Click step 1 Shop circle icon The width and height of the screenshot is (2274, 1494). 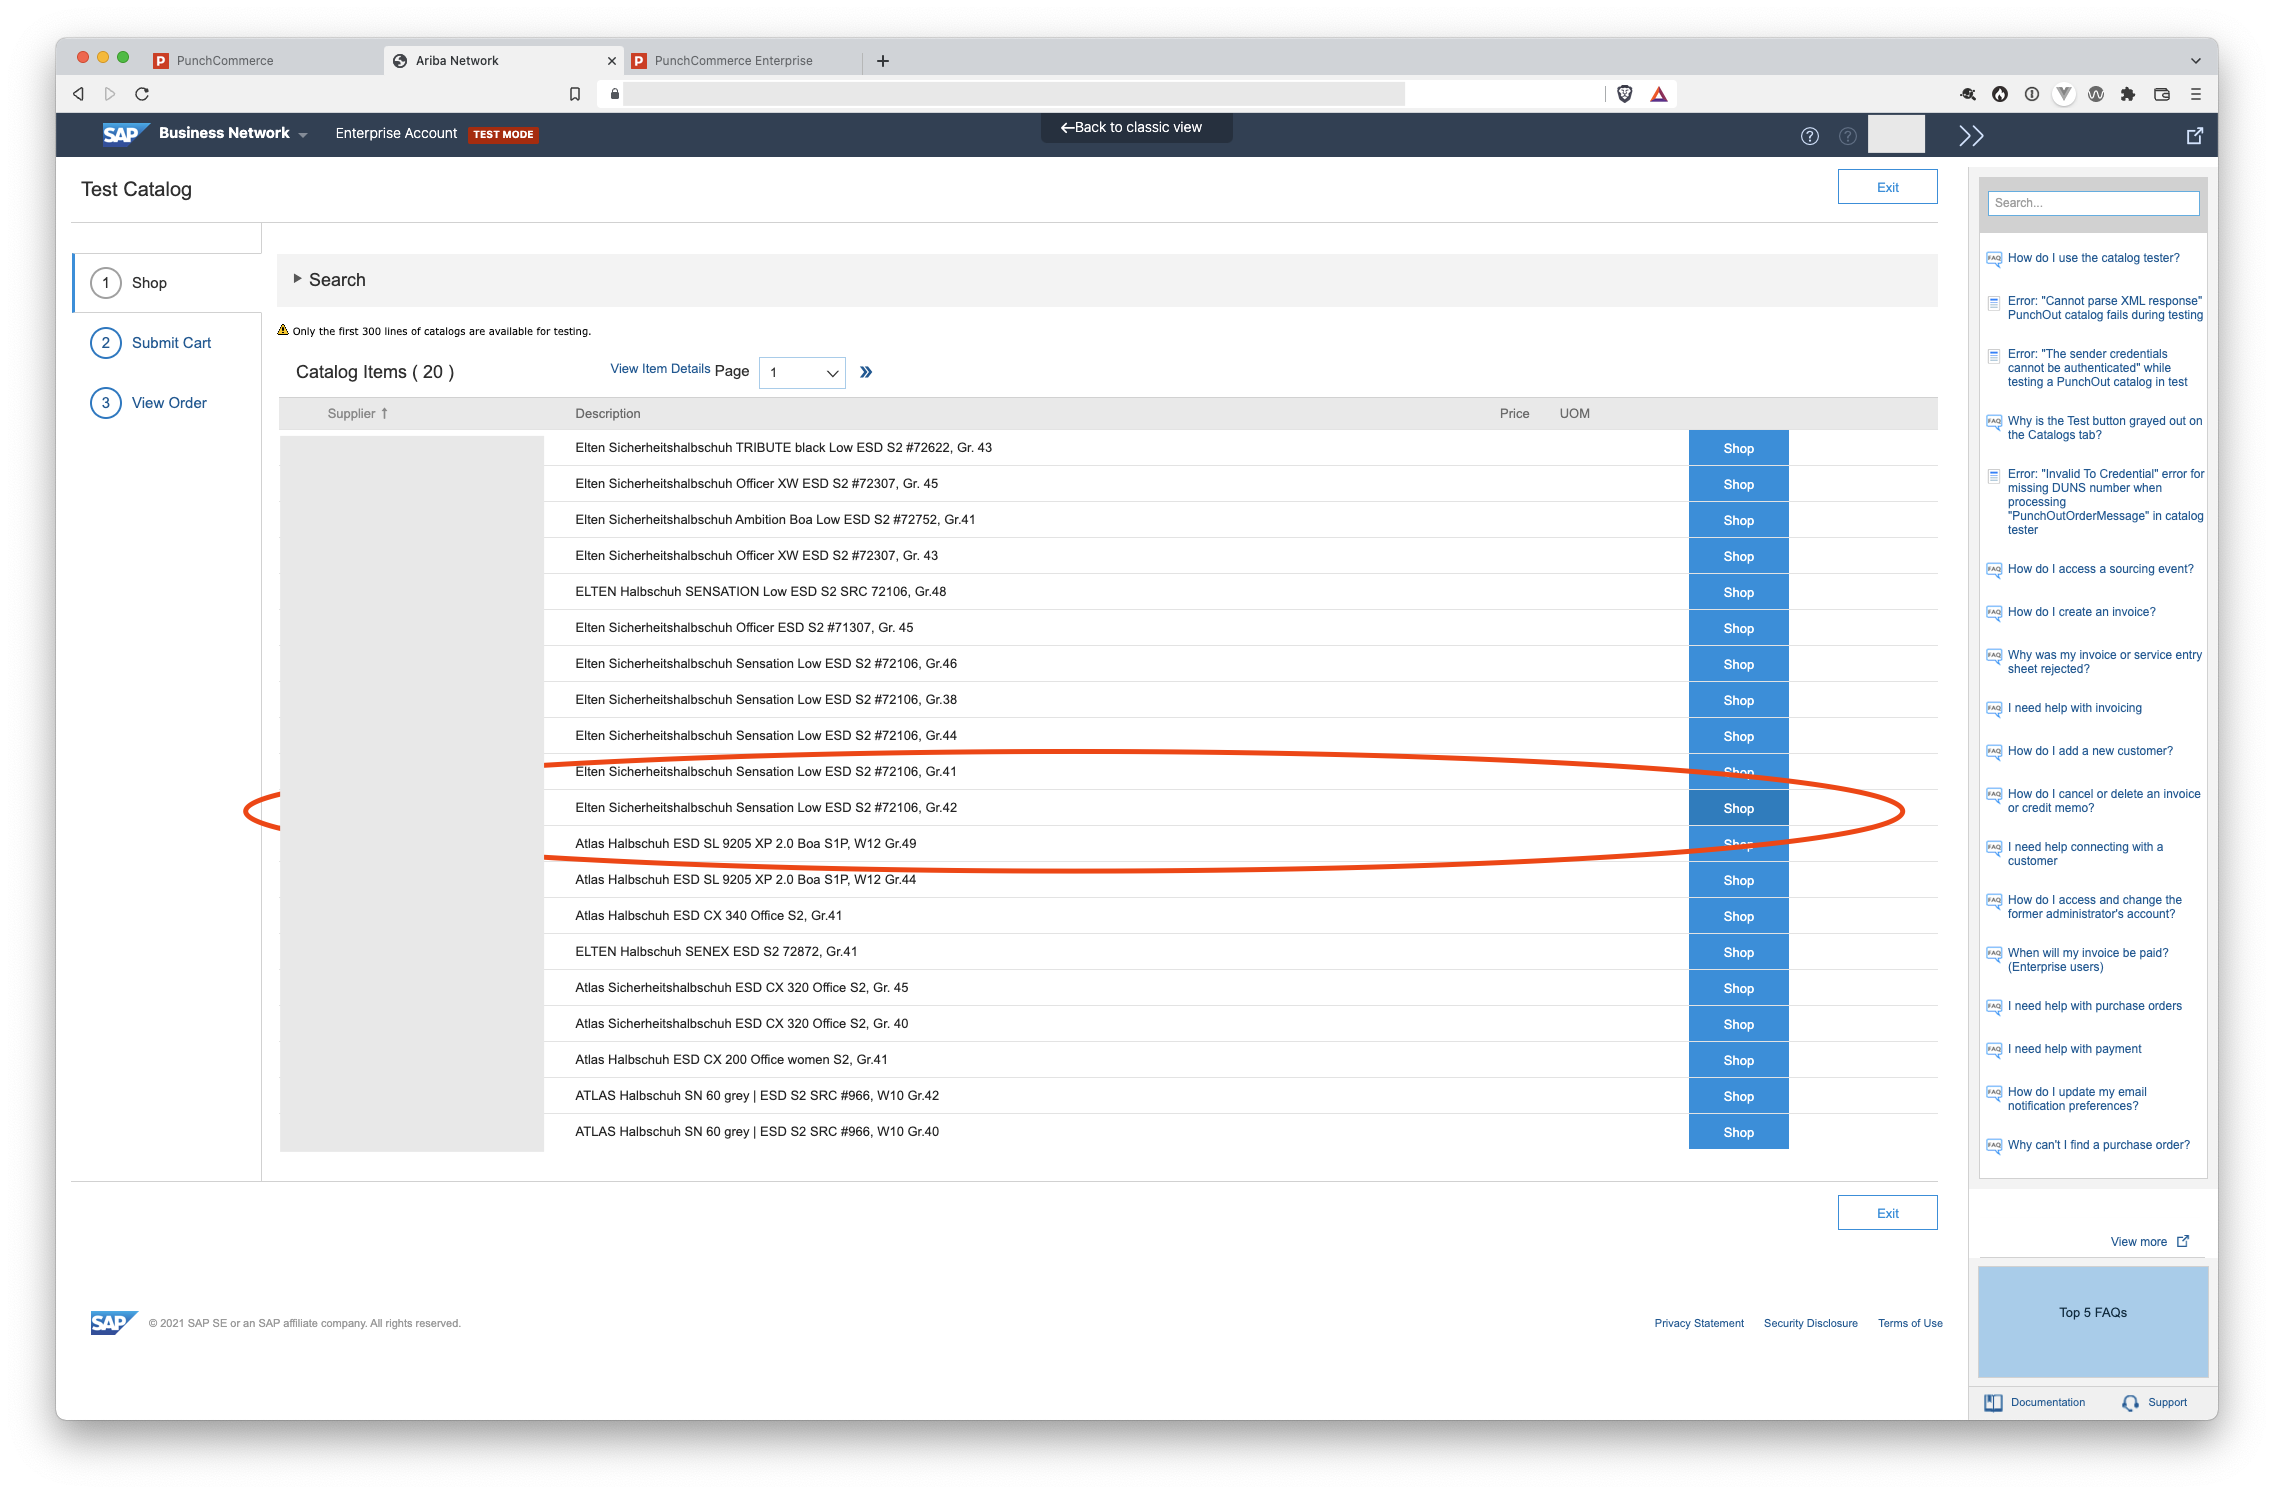[106, 283]
